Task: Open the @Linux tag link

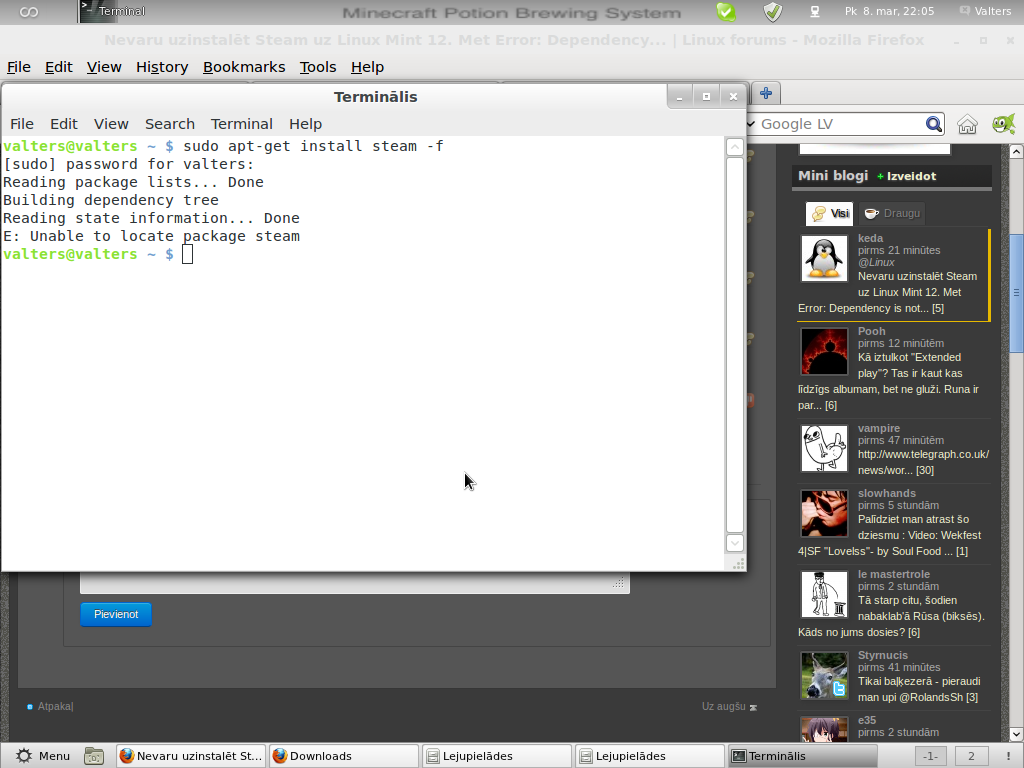Action: pos(876,262)
